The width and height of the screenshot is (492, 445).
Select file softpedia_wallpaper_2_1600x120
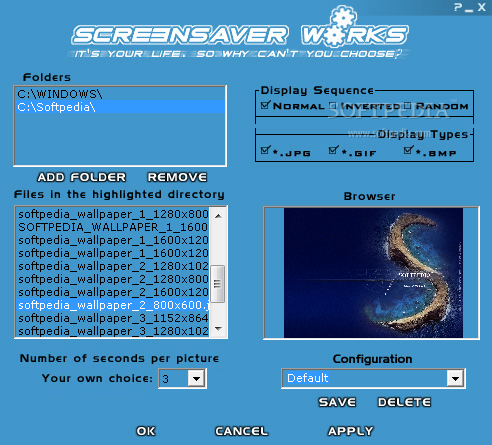click(113, 292)
